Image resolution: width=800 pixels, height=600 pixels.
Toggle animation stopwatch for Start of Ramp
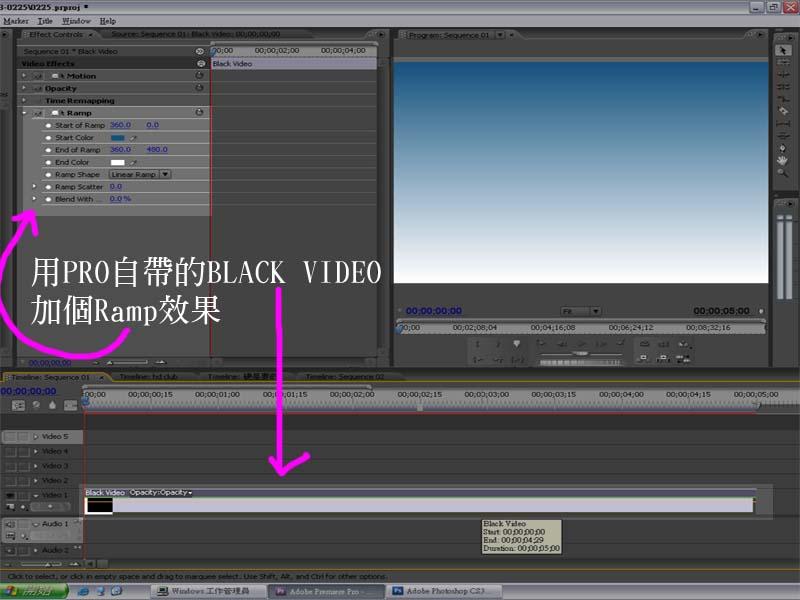click(x=48, y=126)
